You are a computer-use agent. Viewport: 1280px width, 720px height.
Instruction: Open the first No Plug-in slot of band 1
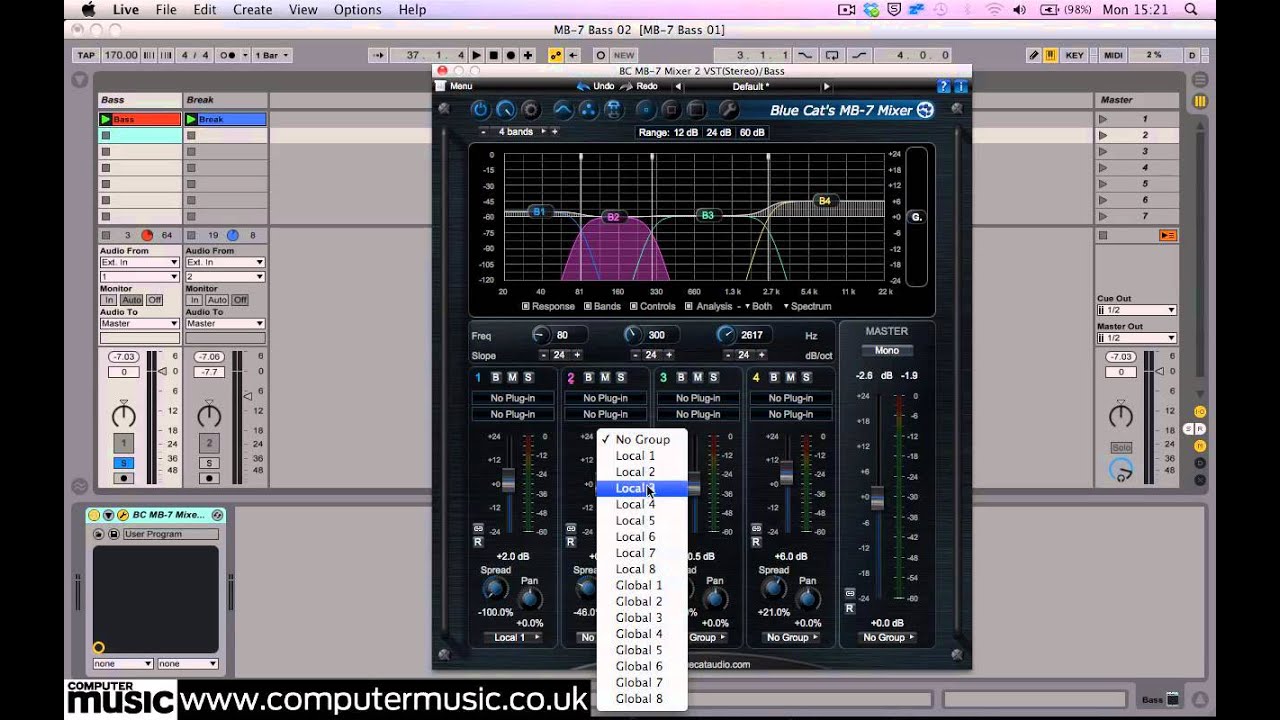[x=512, y=398]
